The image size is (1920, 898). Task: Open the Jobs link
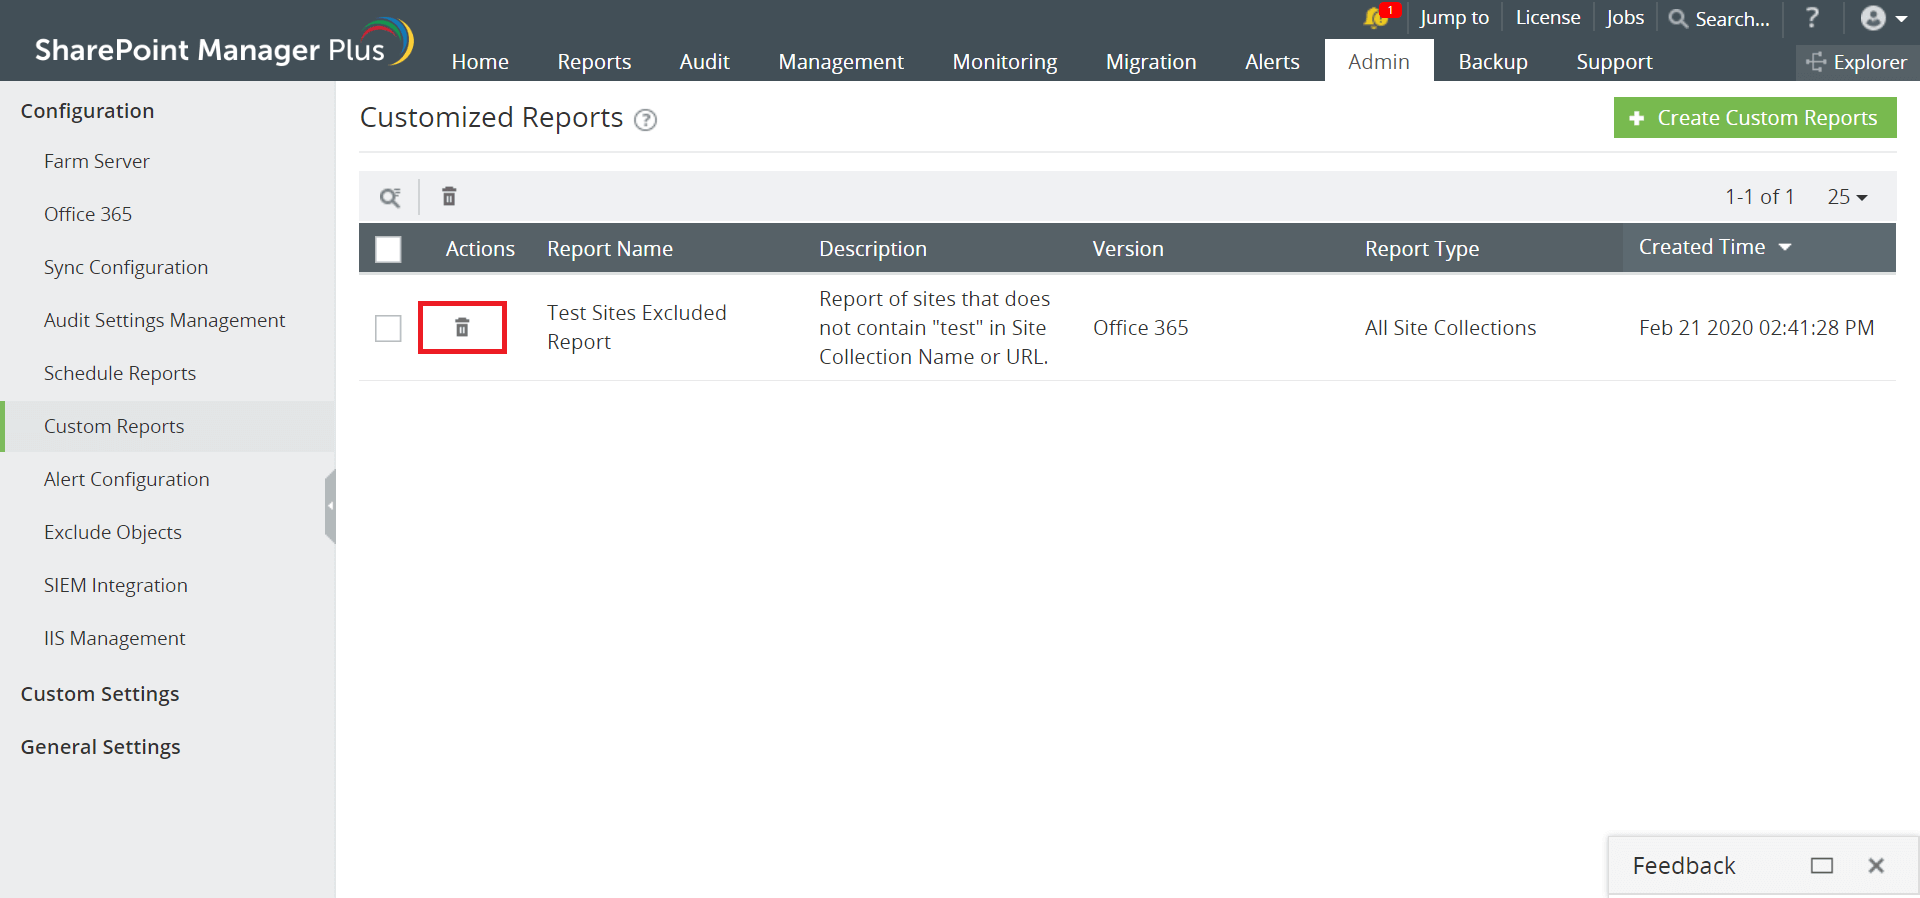pos(1625,18)
